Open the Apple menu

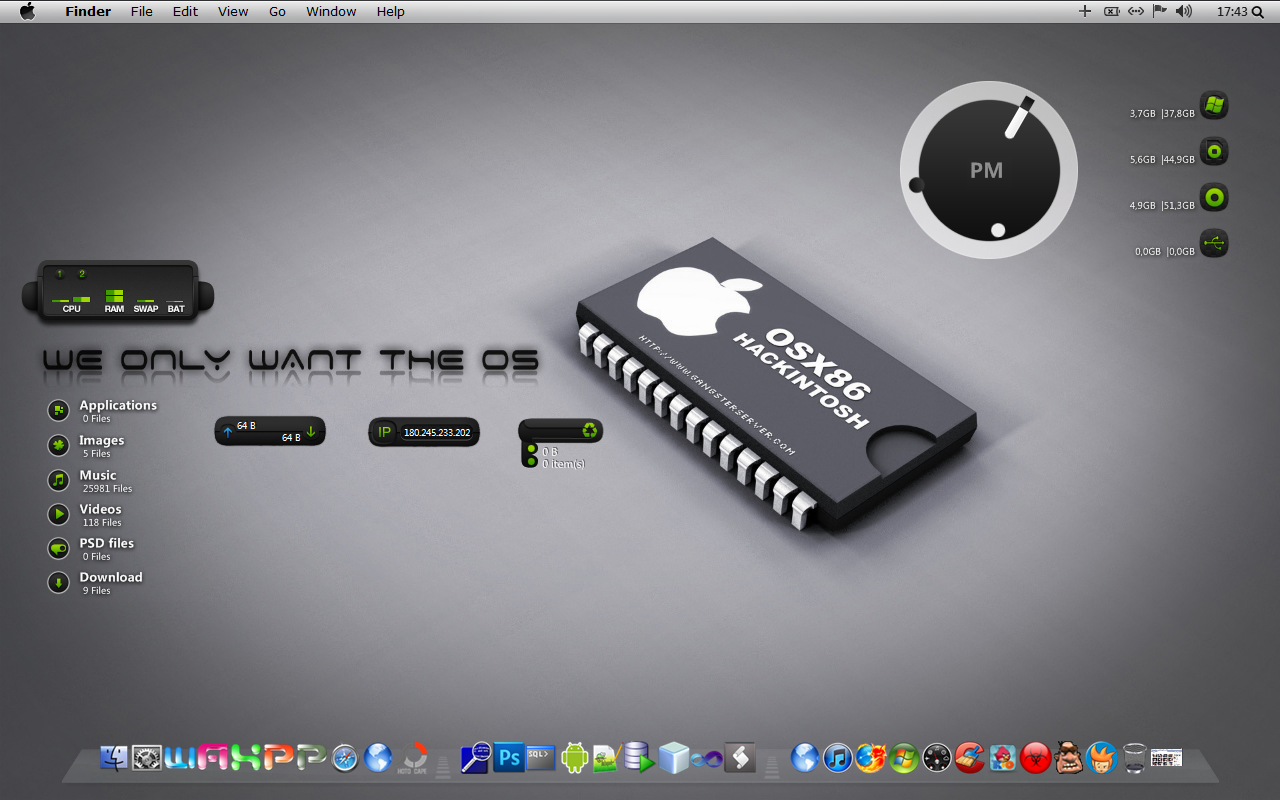tap(27, 11)
